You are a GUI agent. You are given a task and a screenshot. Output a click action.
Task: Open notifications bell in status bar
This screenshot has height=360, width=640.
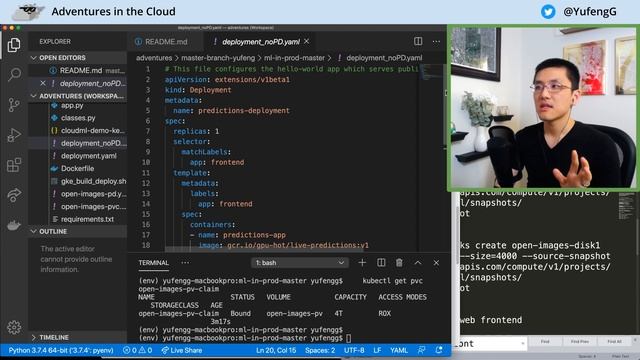(x=439, y=350)
